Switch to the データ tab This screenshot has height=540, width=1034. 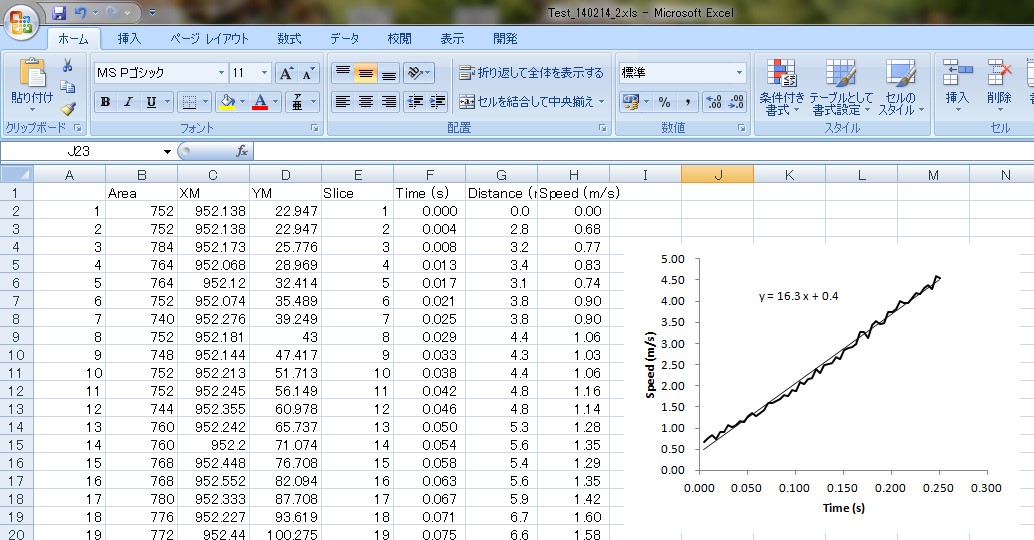[345, 39]
